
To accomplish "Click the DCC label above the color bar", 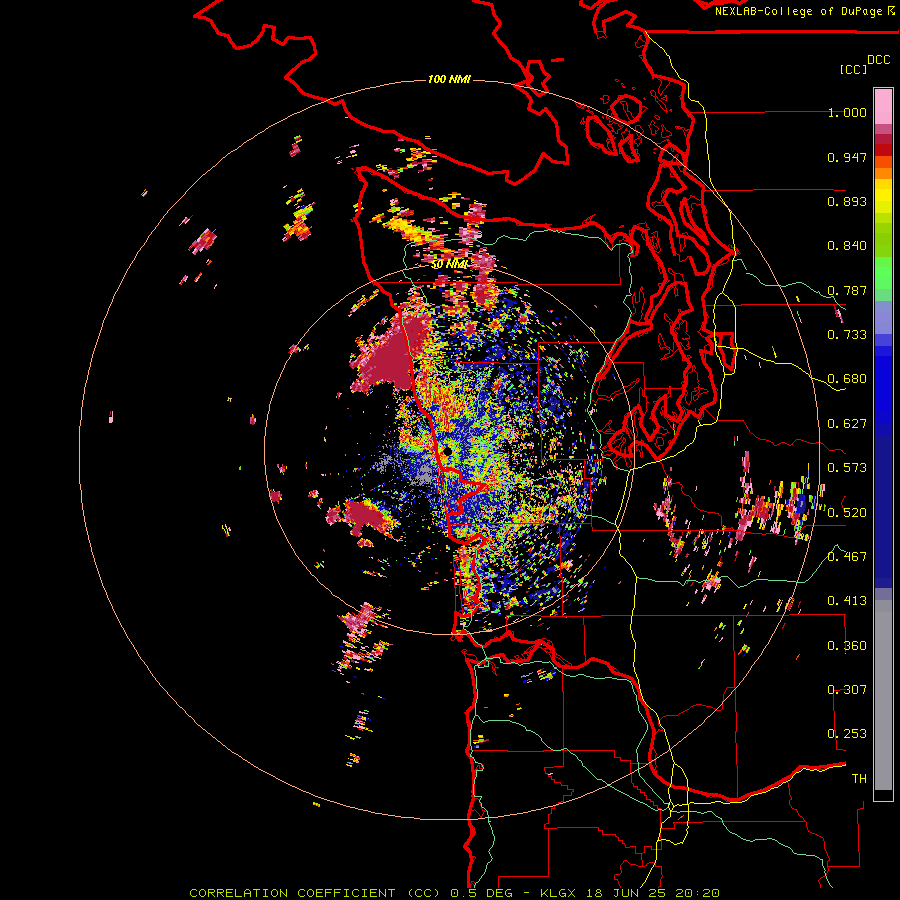I will click(x=878, y=60).
